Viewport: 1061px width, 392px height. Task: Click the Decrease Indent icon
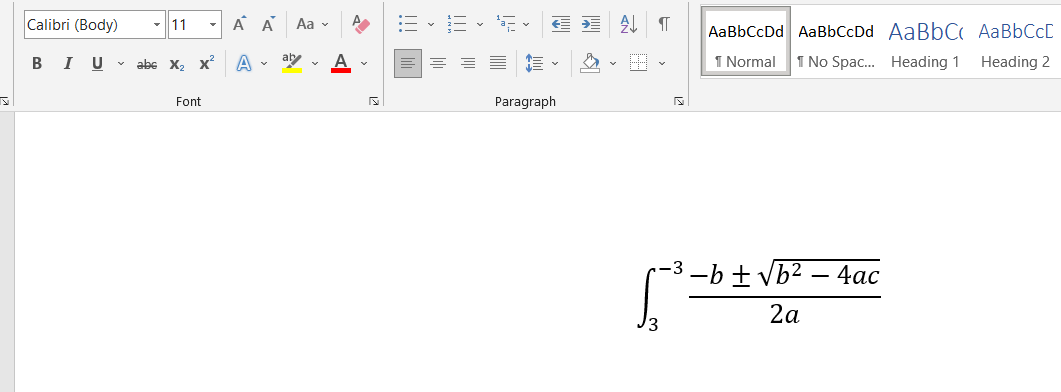[x=560, y=24]
